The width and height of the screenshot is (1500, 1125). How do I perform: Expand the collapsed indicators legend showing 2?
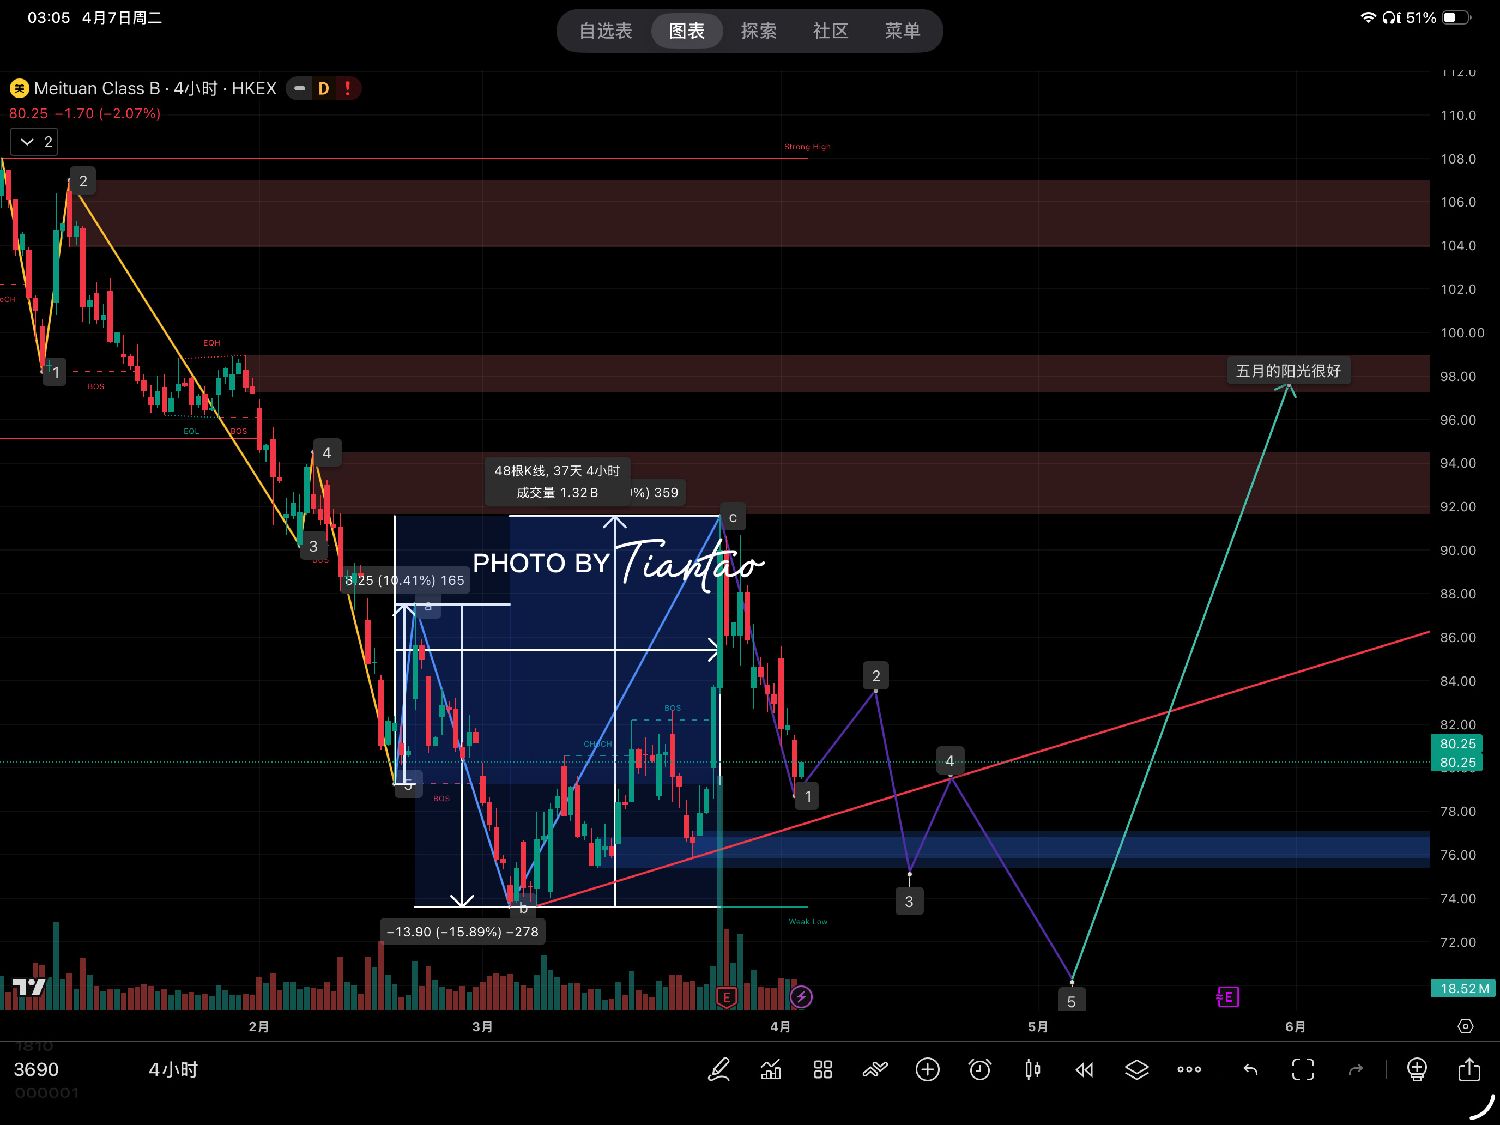(x=35, y=142)
